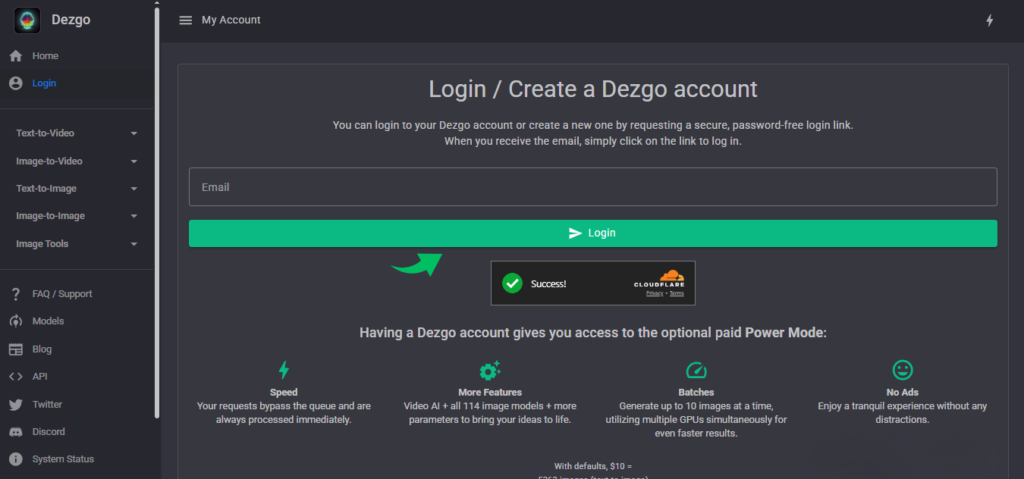Open Cloudflare Terms link
The width and height of the screenshot is (1024, 479).
point(677,293)
